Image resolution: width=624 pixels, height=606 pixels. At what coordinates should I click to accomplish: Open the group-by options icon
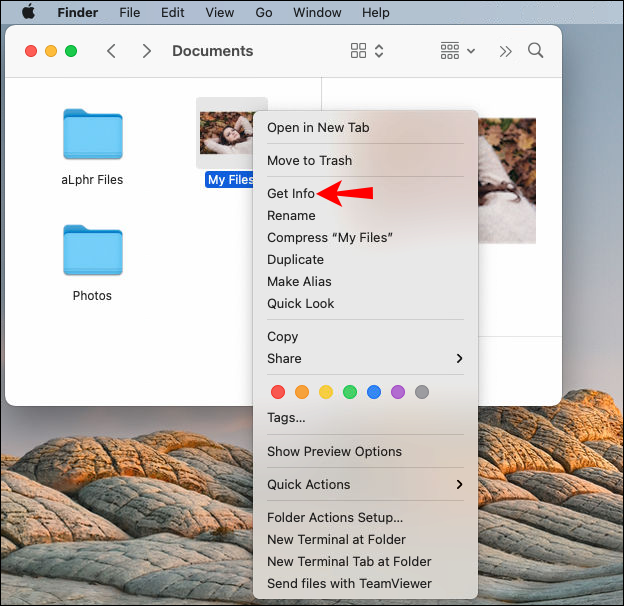tap(450, 51)
